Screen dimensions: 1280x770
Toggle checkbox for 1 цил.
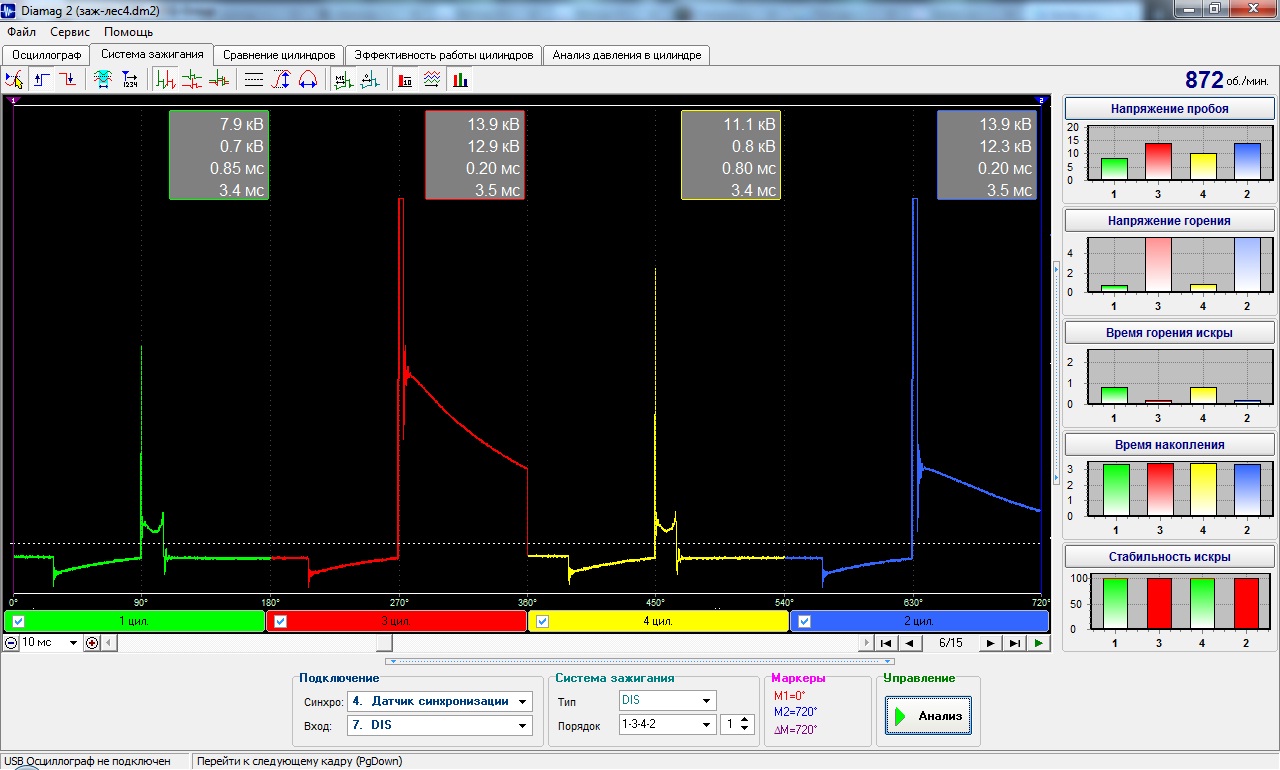(x=19, y=621)
